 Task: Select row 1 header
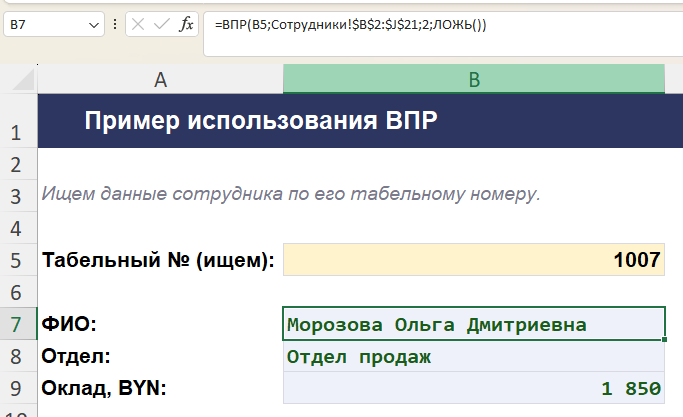coord(18,121)
